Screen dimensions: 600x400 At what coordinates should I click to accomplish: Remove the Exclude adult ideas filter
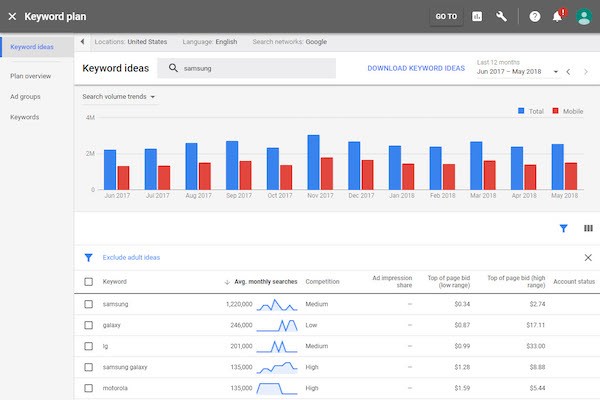pyautogui.click(x=587, y=257)
